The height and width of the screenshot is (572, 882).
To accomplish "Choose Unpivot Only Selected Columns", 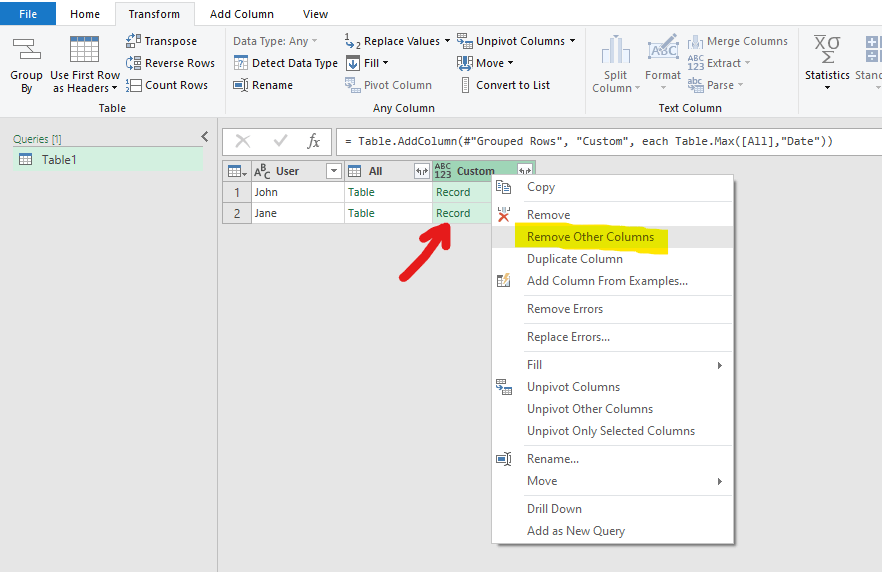I will click(613, 431).
